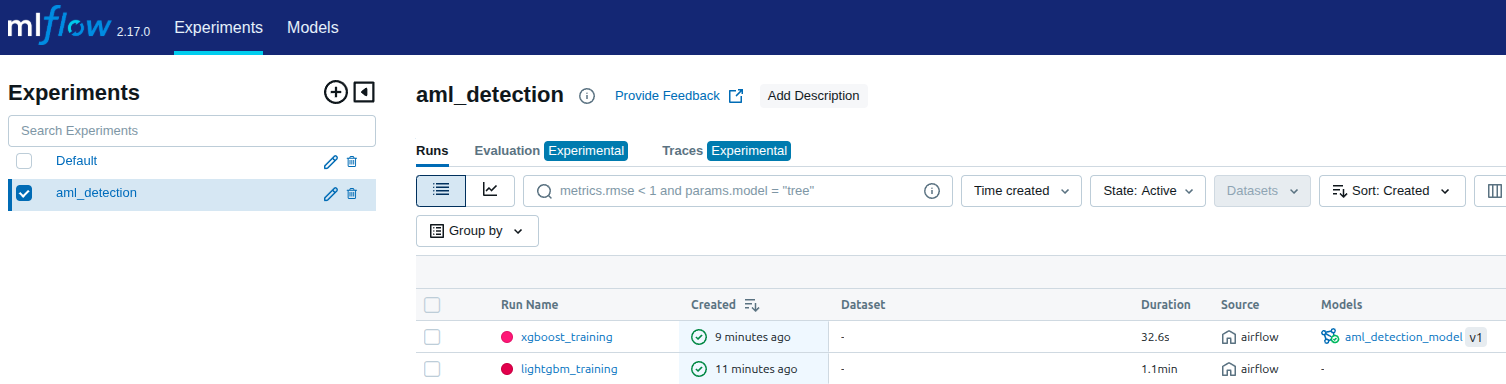Select all runs with header checkbox
The image size is (1506, 384).
432,305
